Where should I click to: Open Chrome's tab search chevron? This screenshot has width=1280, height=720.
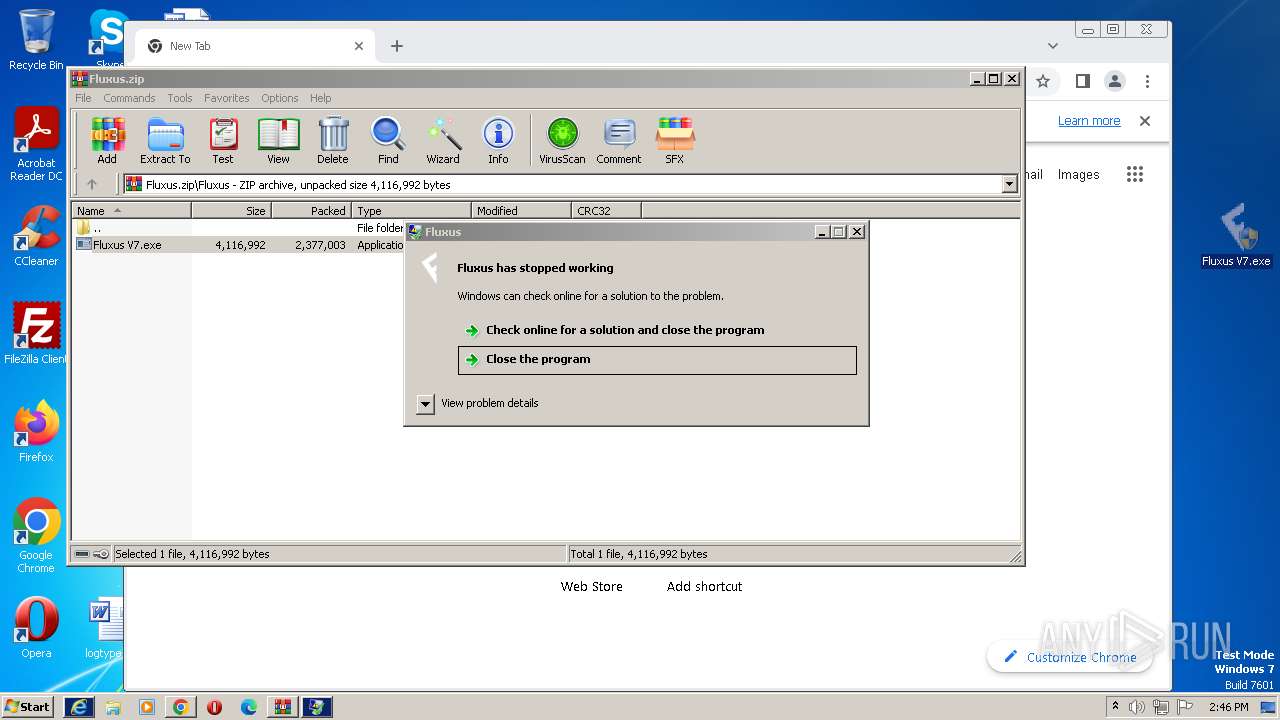tap(1052, 46)
